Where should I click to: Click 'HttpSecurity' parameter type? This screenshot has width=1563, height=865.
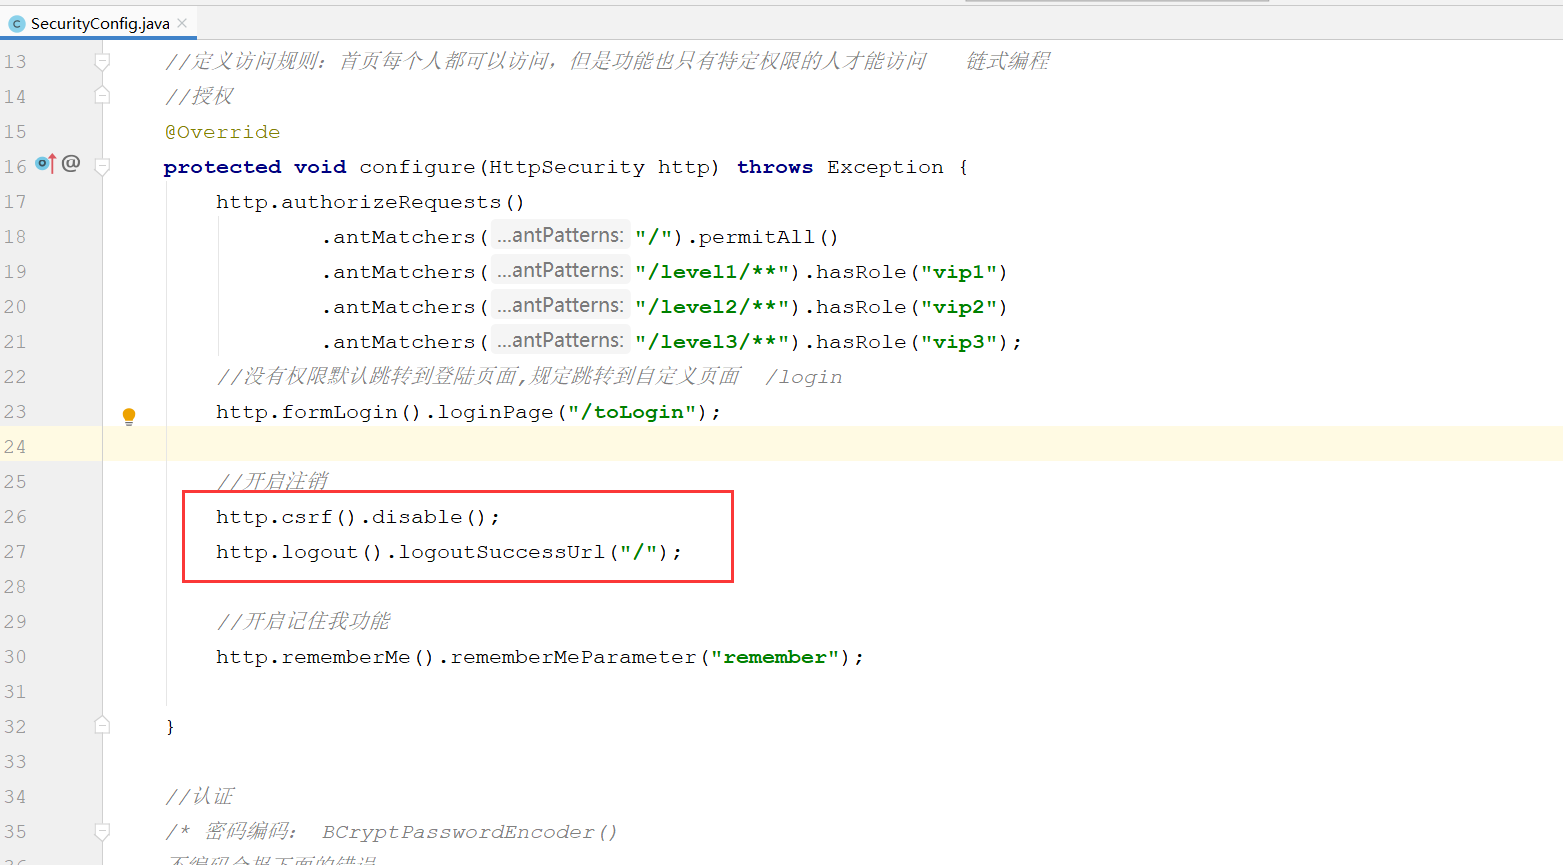[x=566, y=167]
